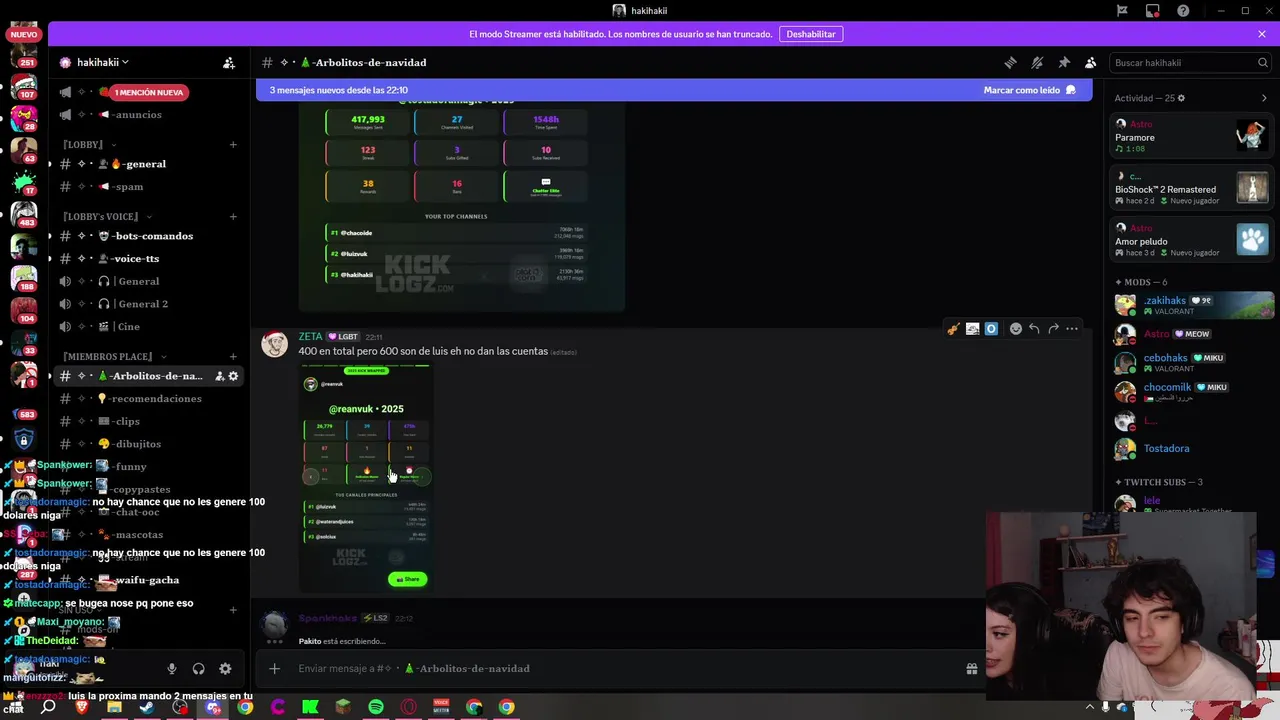Image resolution: width=1280 pixels, height=720 pixels.
Task: Click create invite icon on Arbolitos-de-navidad channel
Action: coord(219,376)
